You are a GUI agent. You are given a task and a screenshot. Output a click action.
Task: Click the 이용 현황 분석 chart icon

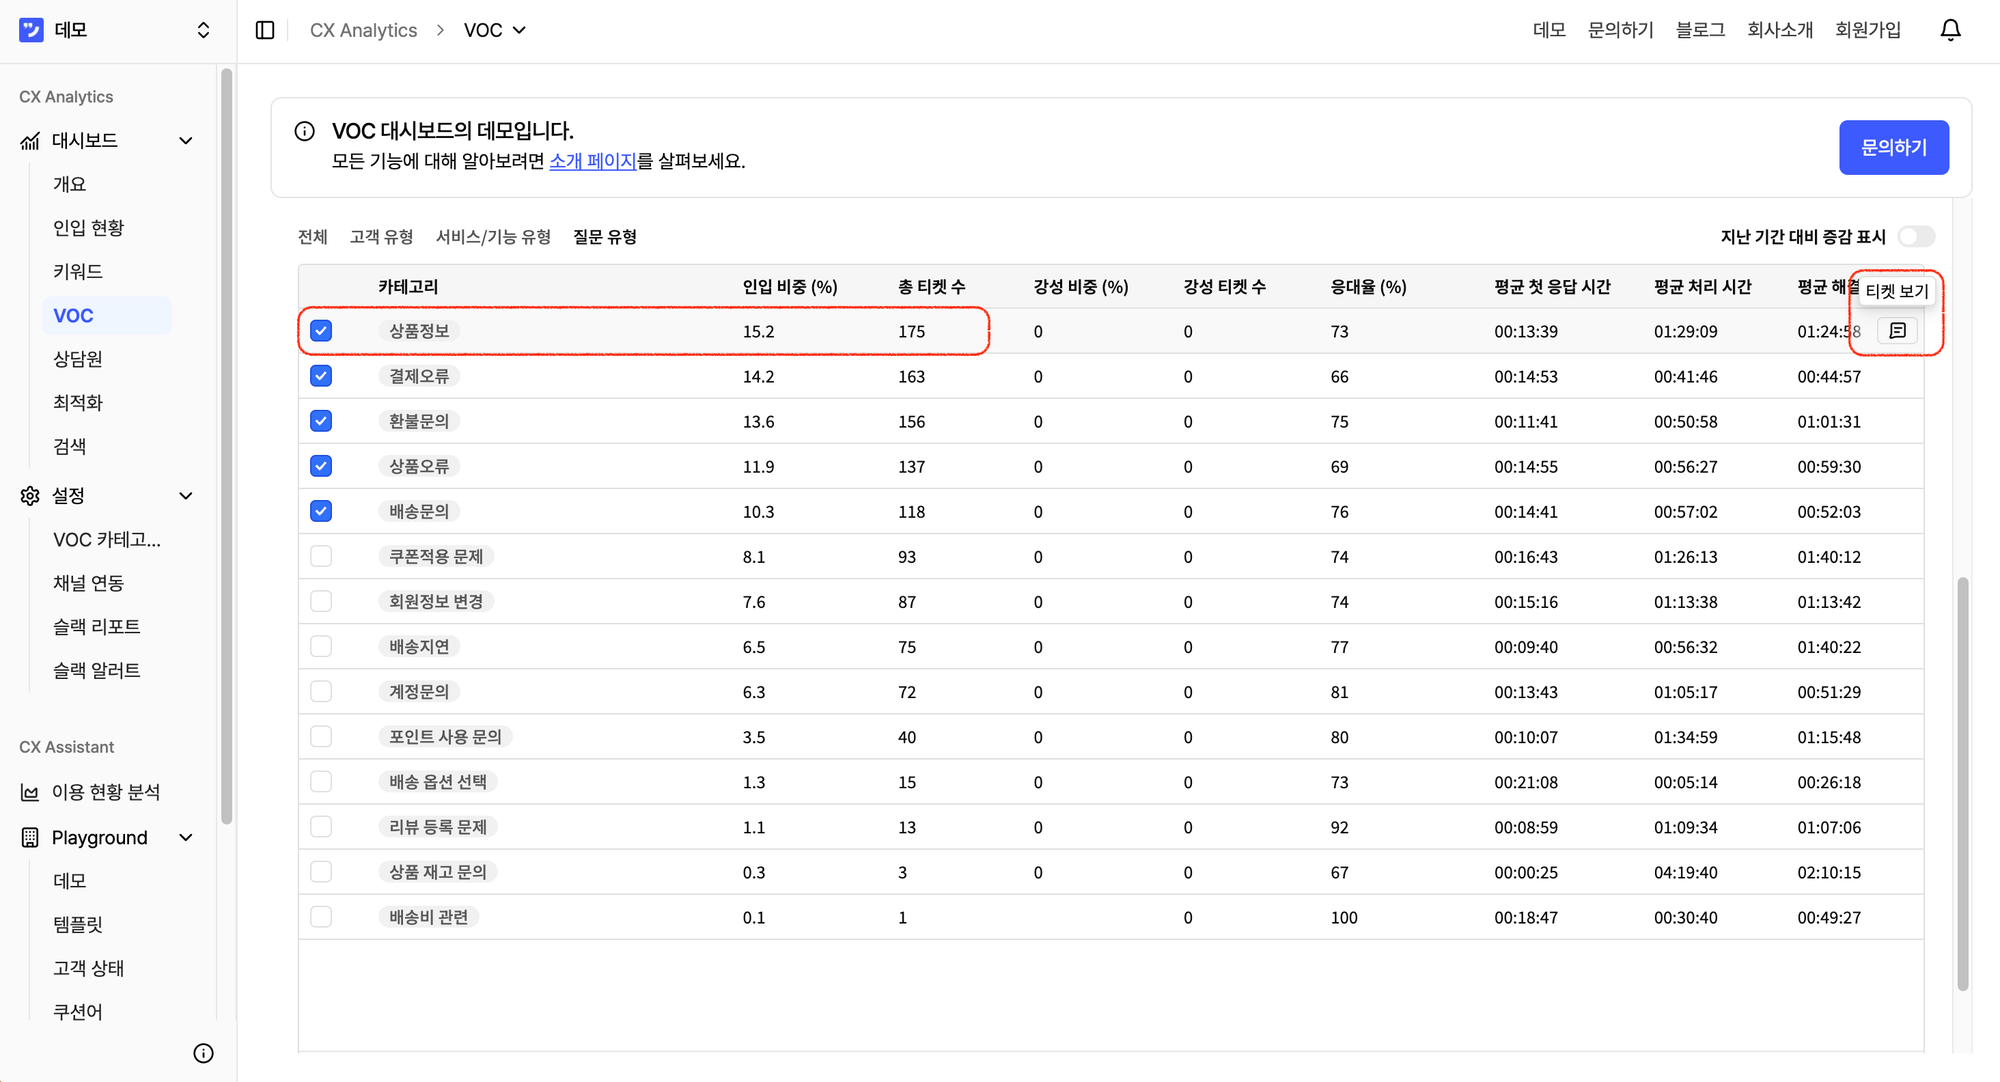click(x=29, y=791)
